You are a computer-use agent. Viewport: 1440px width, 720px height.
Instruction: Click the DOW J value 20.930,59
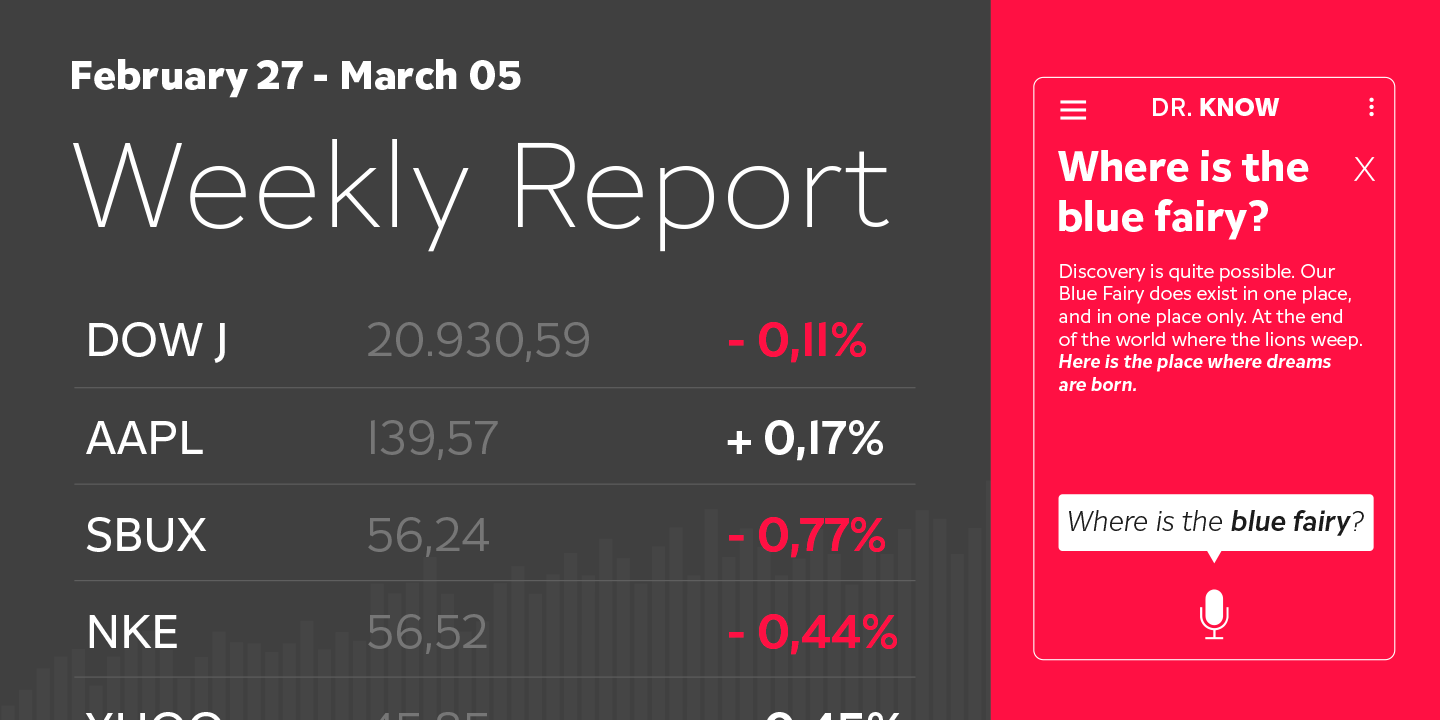pos(478,341)
